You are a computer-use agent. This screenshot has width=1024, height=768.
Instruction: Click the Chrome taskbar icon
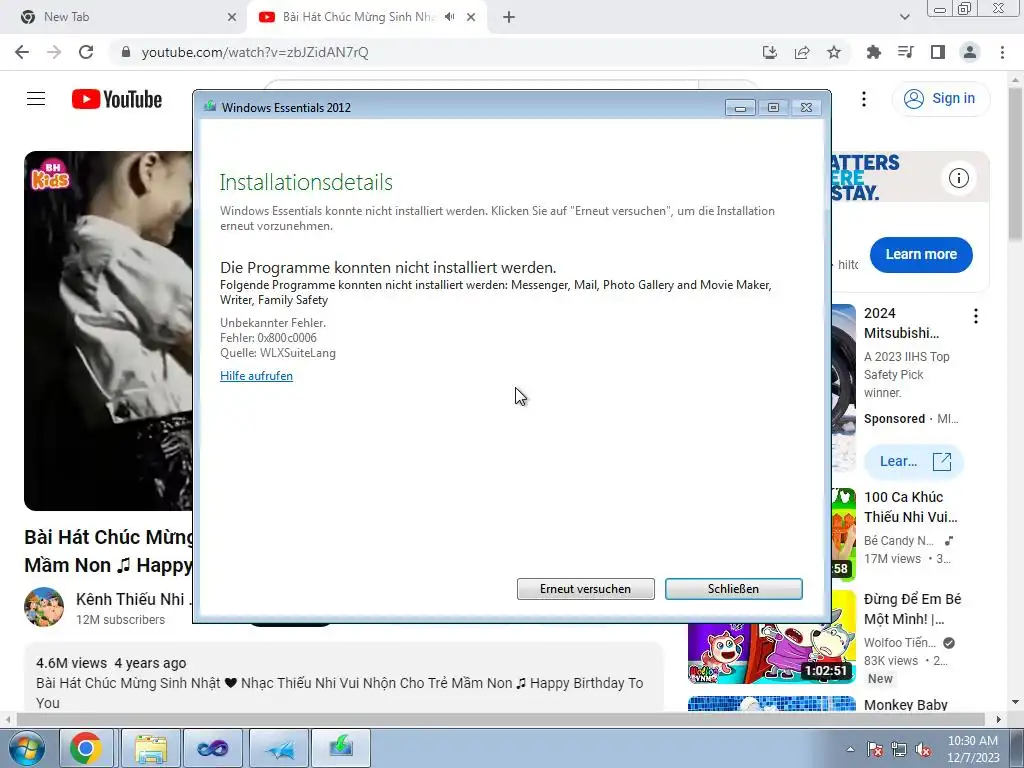point(86,748)
